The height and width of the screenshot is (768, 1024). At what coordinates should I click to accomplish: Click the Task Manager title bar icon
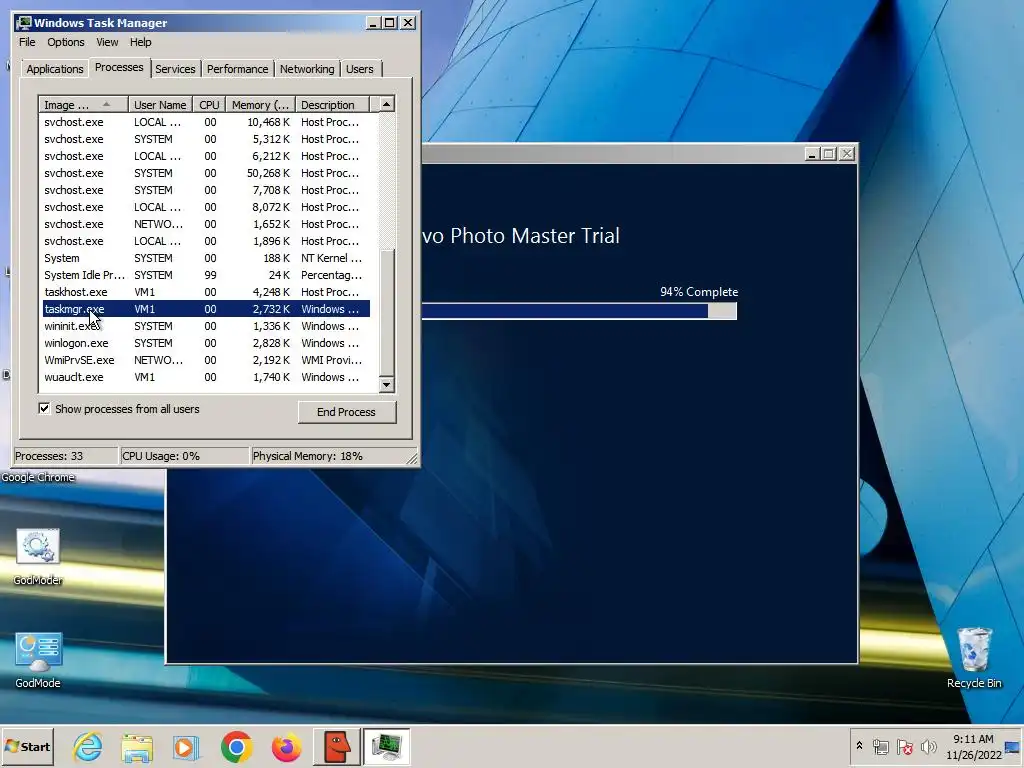coord(24,23)
